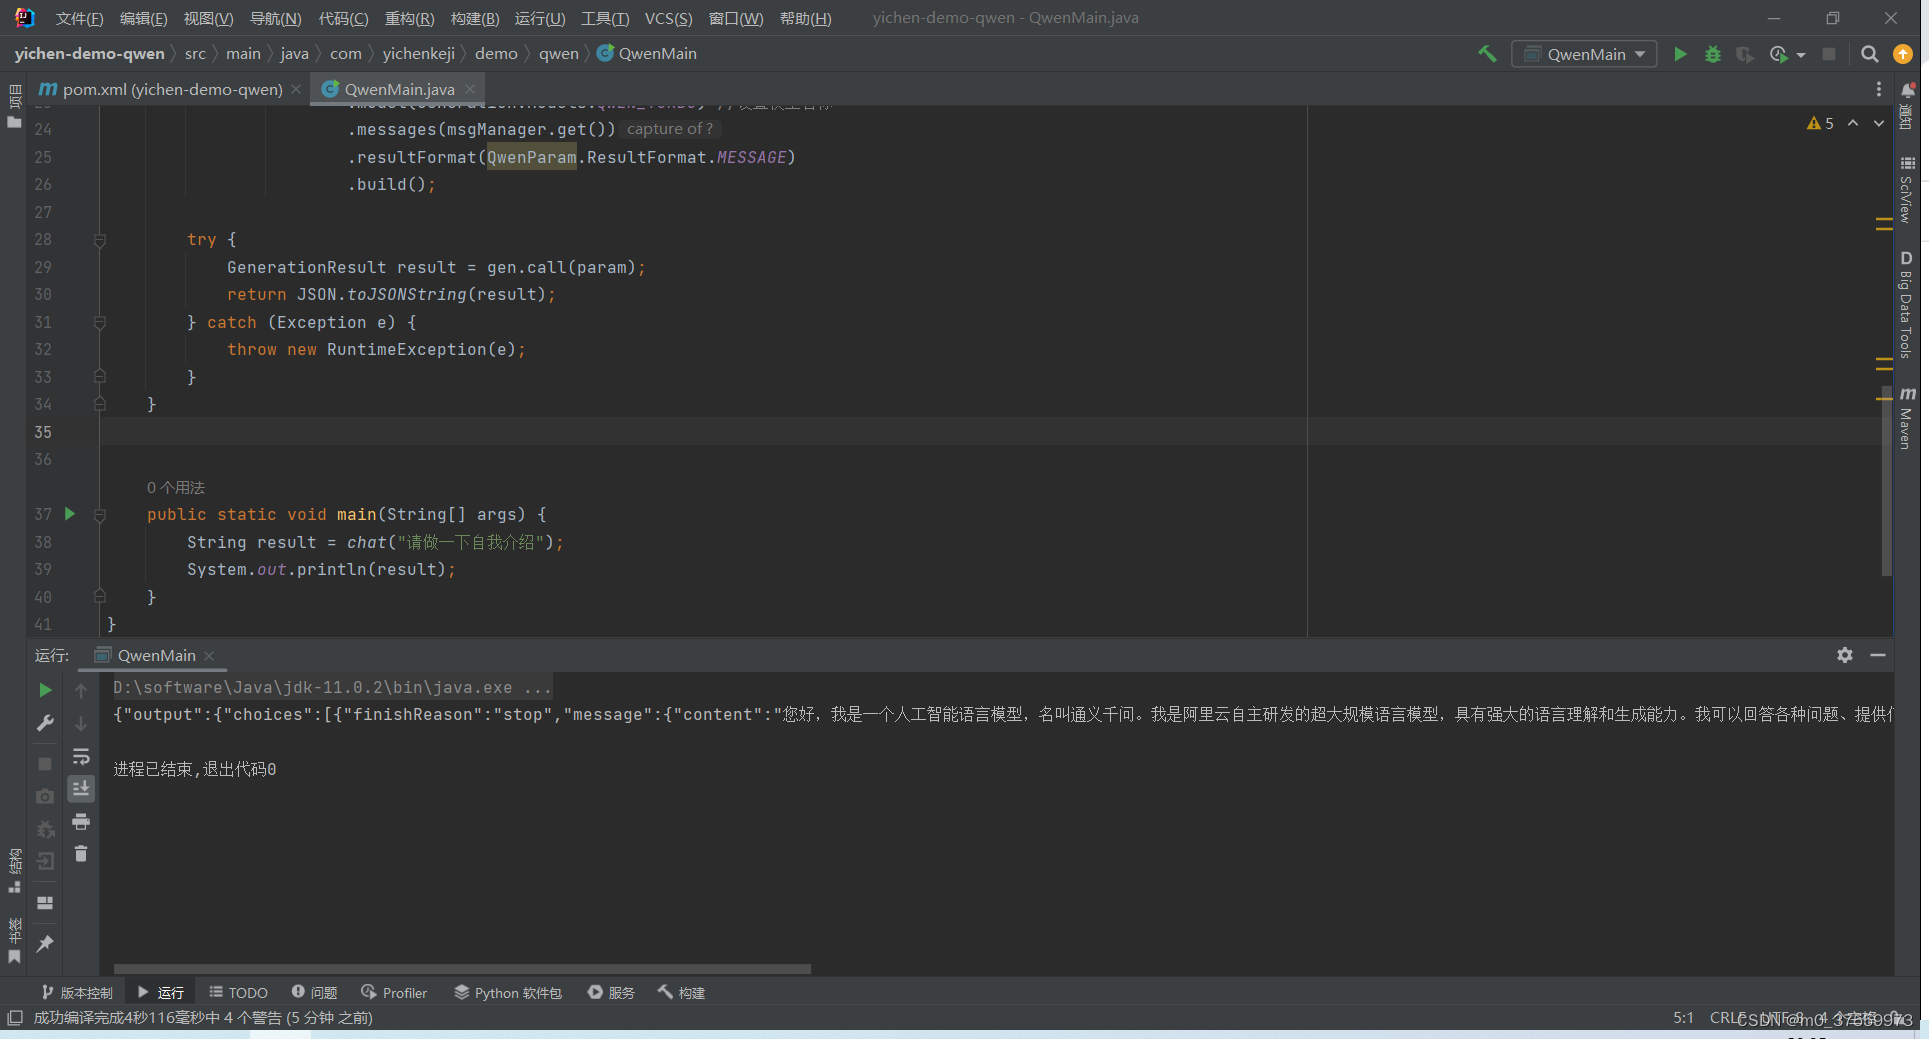
Task: Click the Run panel layout icon
Action: coord(45,902)
